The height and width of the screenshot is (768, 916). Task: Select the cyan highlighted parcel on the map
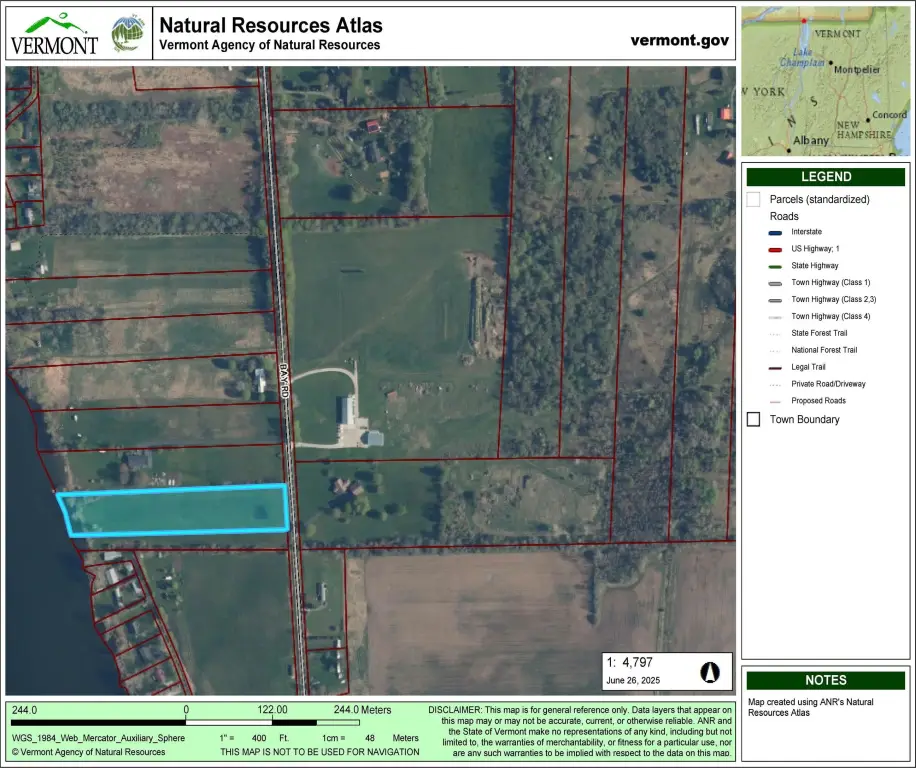176,511
